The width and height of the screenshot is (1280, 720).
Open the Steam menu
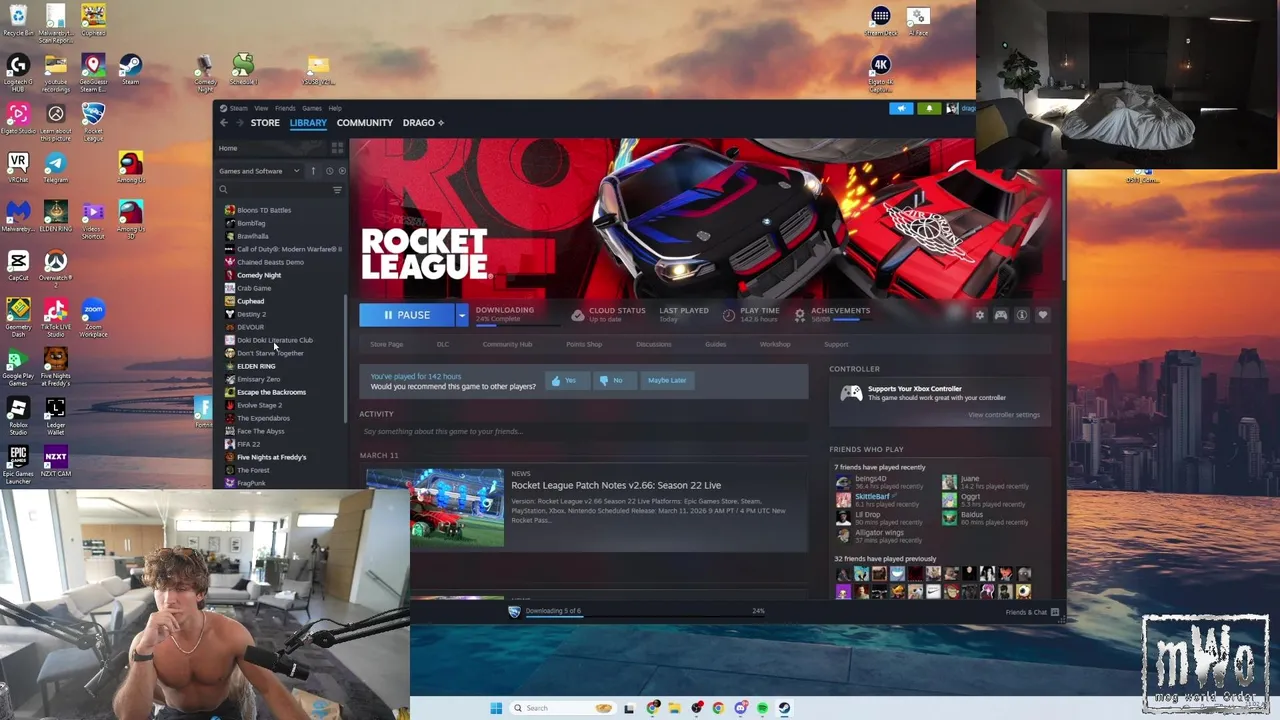tap(235, 108)
